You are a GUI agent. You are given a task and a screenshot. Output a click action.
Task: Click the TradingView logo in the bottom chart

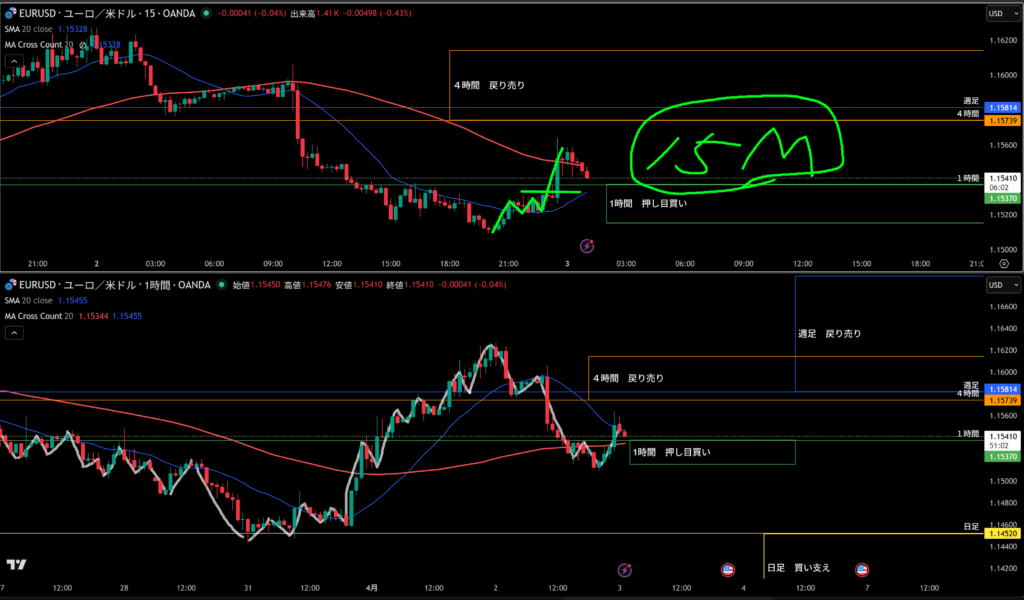[16, 566]
